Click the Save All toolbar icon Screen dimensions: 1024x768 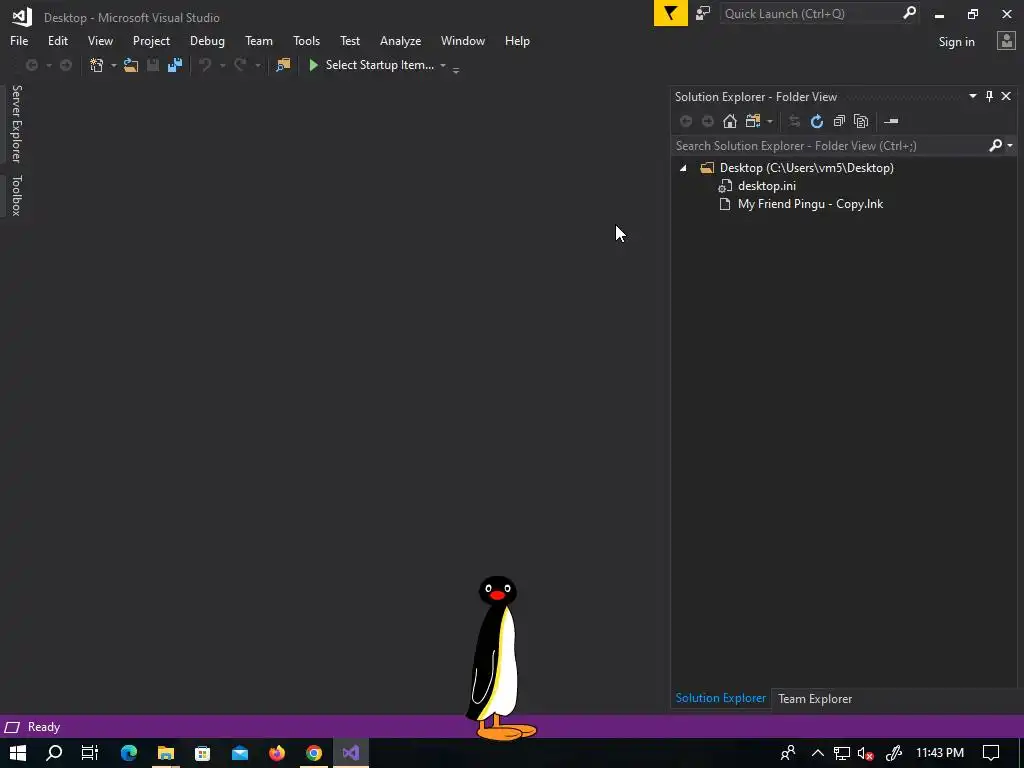coord(174,65)
